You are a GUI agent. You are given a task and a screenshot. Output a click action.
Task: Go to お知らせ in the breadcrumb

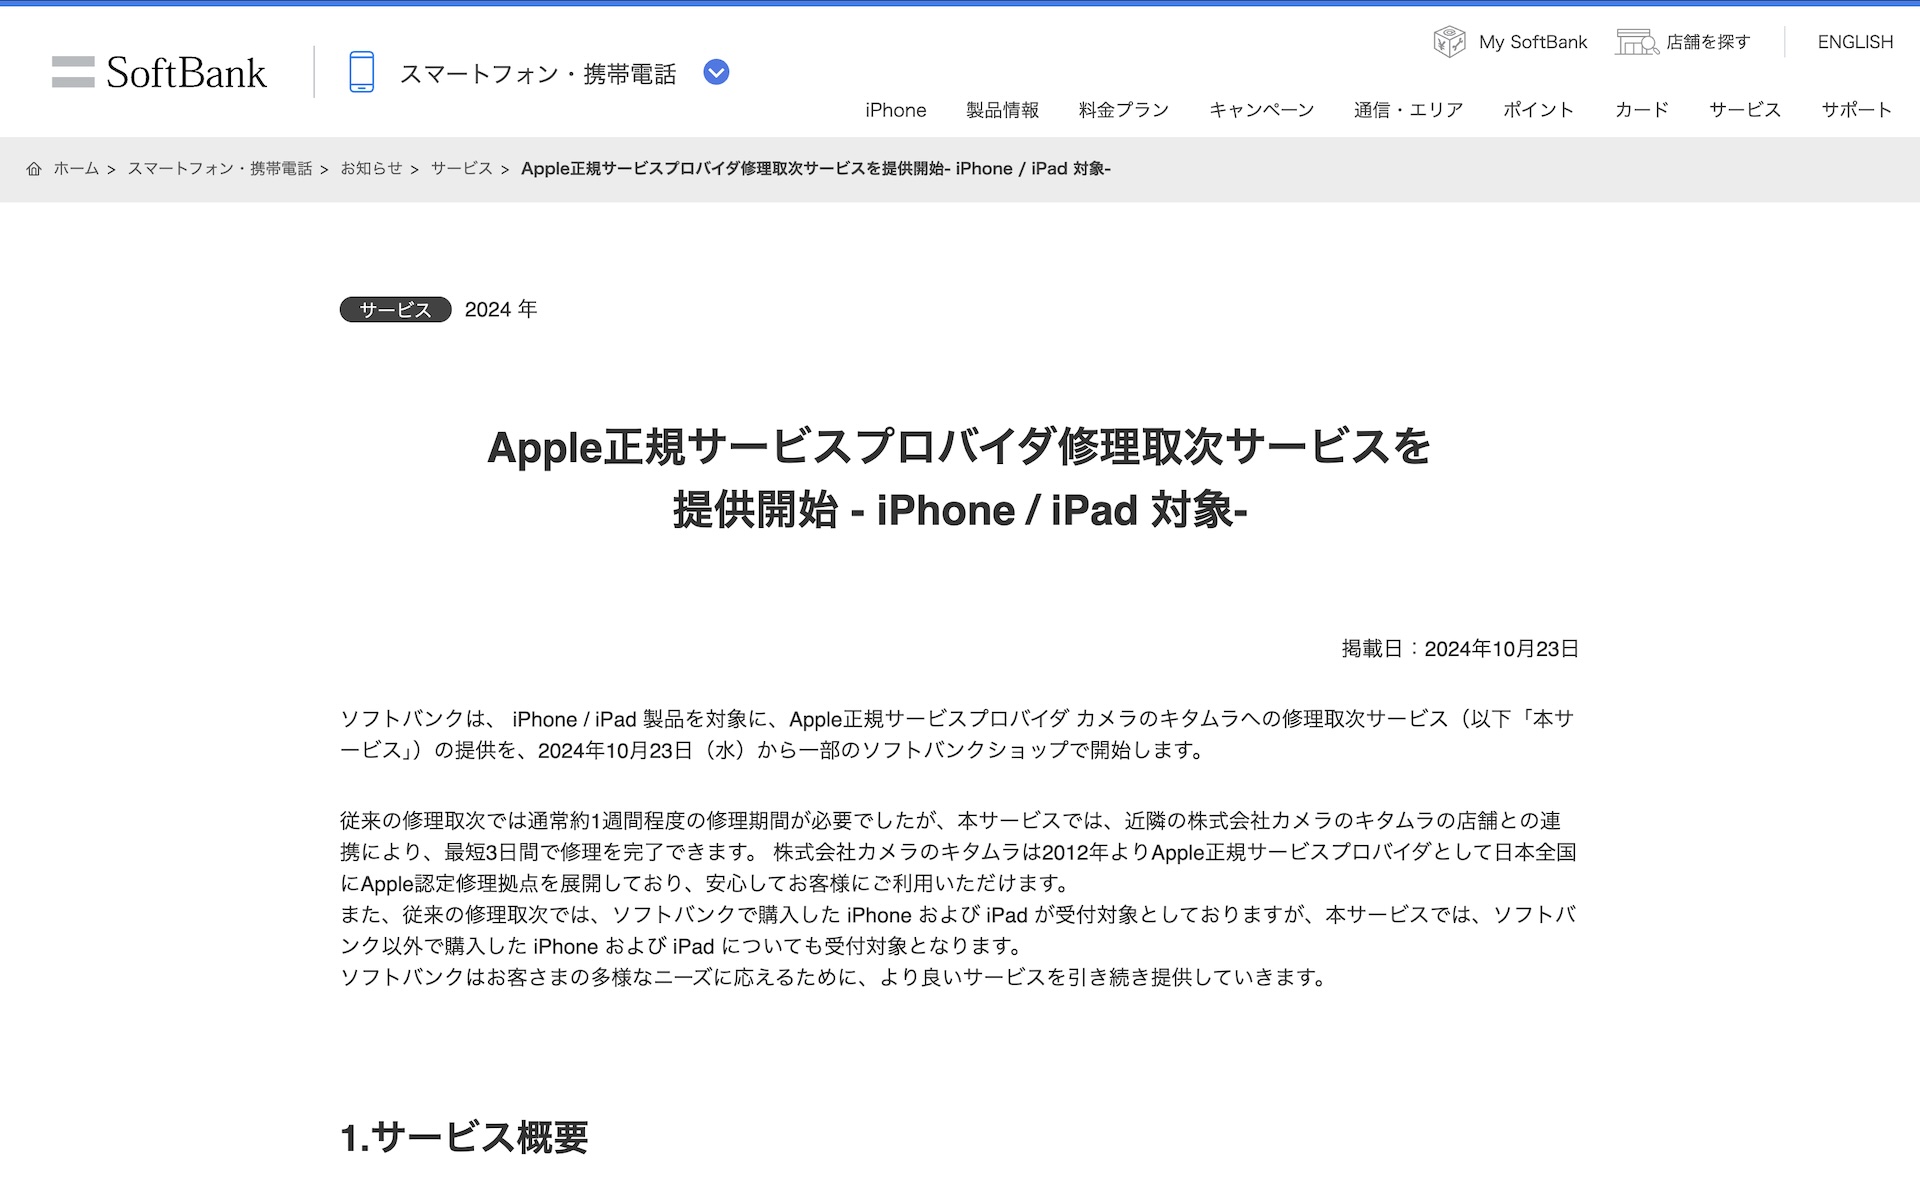click(371, 169)
